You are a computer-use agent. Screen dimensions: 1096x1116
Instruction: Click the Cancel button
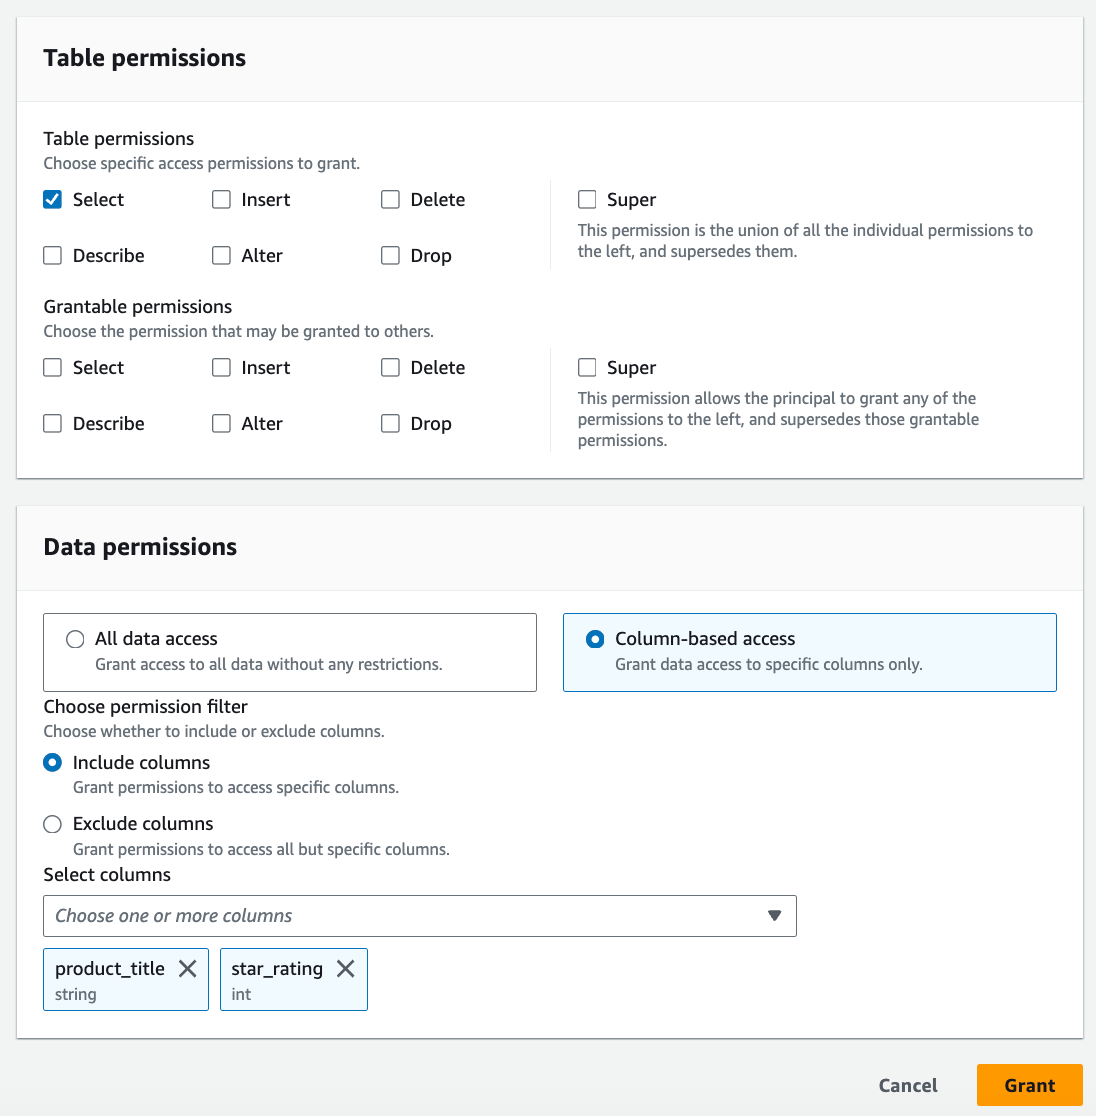[908, 1085]
